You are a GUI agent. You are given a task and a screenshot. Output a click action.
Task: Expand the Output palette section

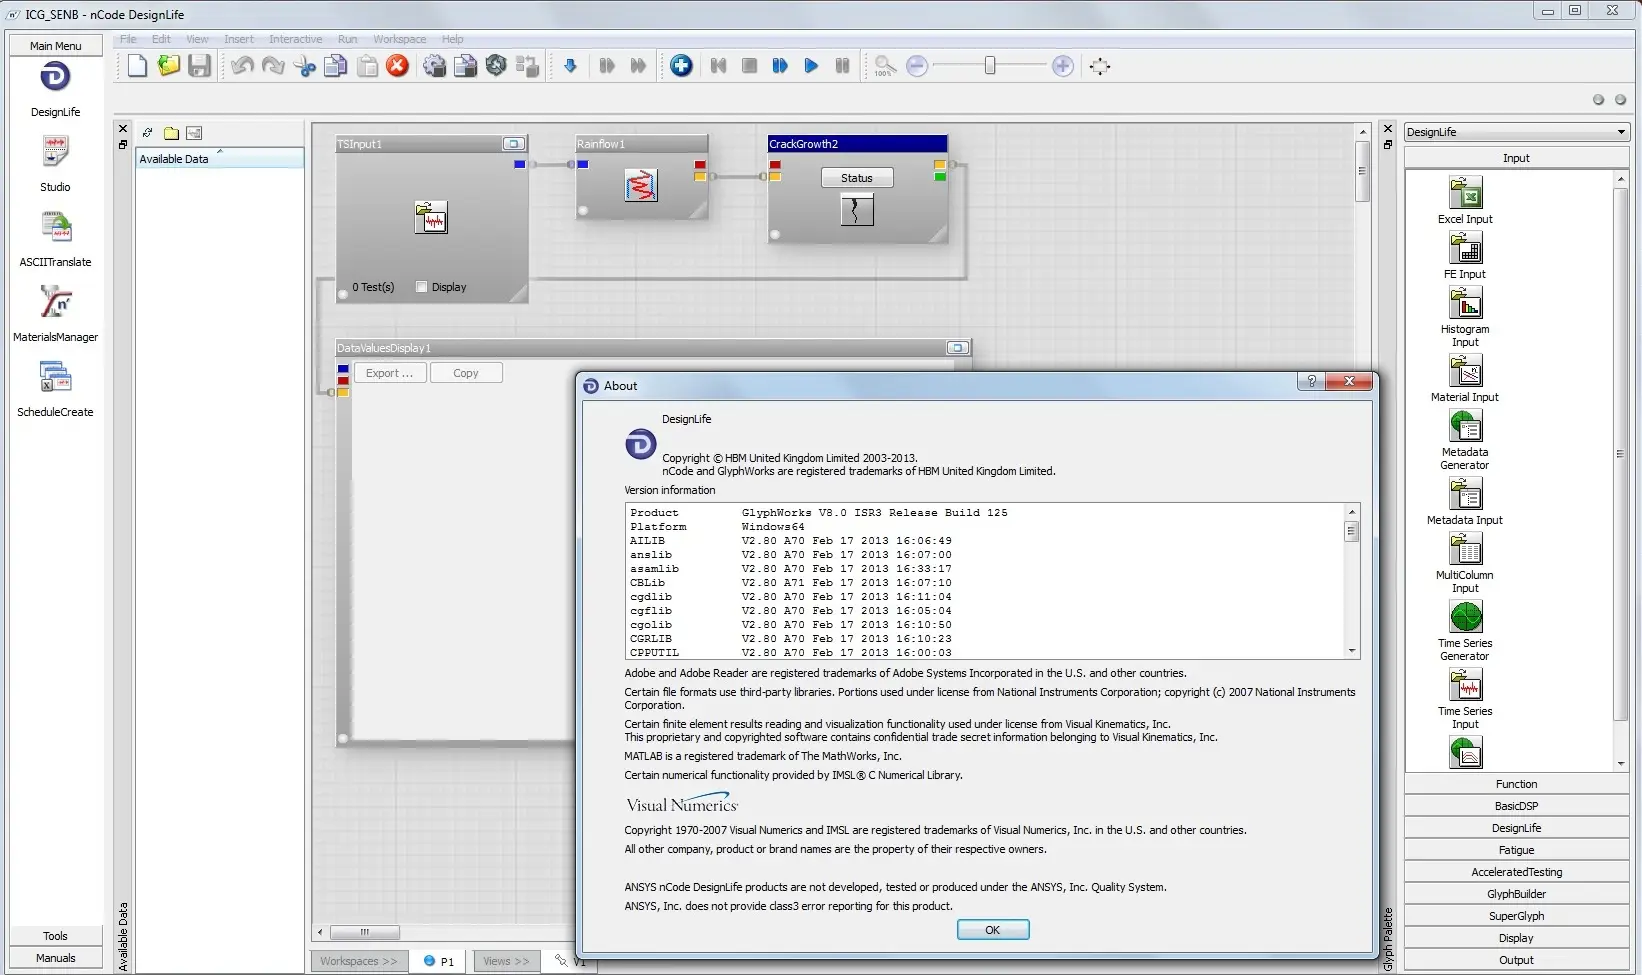pos(1516,960)
